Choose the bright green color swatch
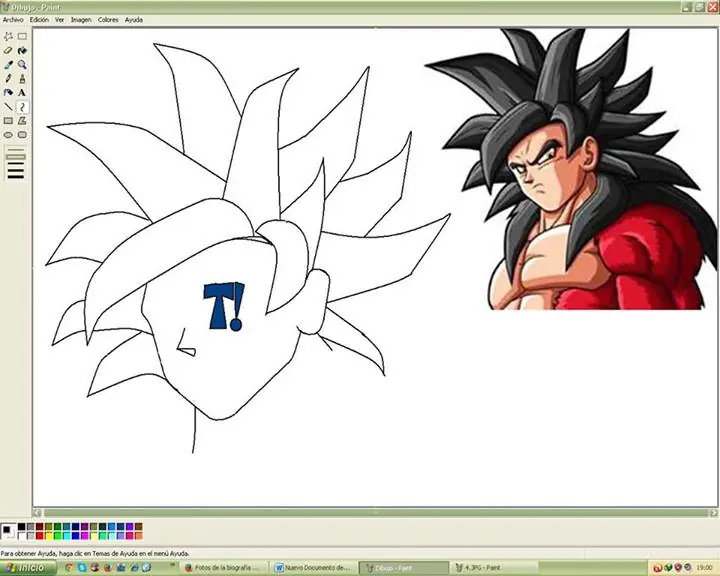The width and height of the screenshot is (720, 576). click(57, 536)
